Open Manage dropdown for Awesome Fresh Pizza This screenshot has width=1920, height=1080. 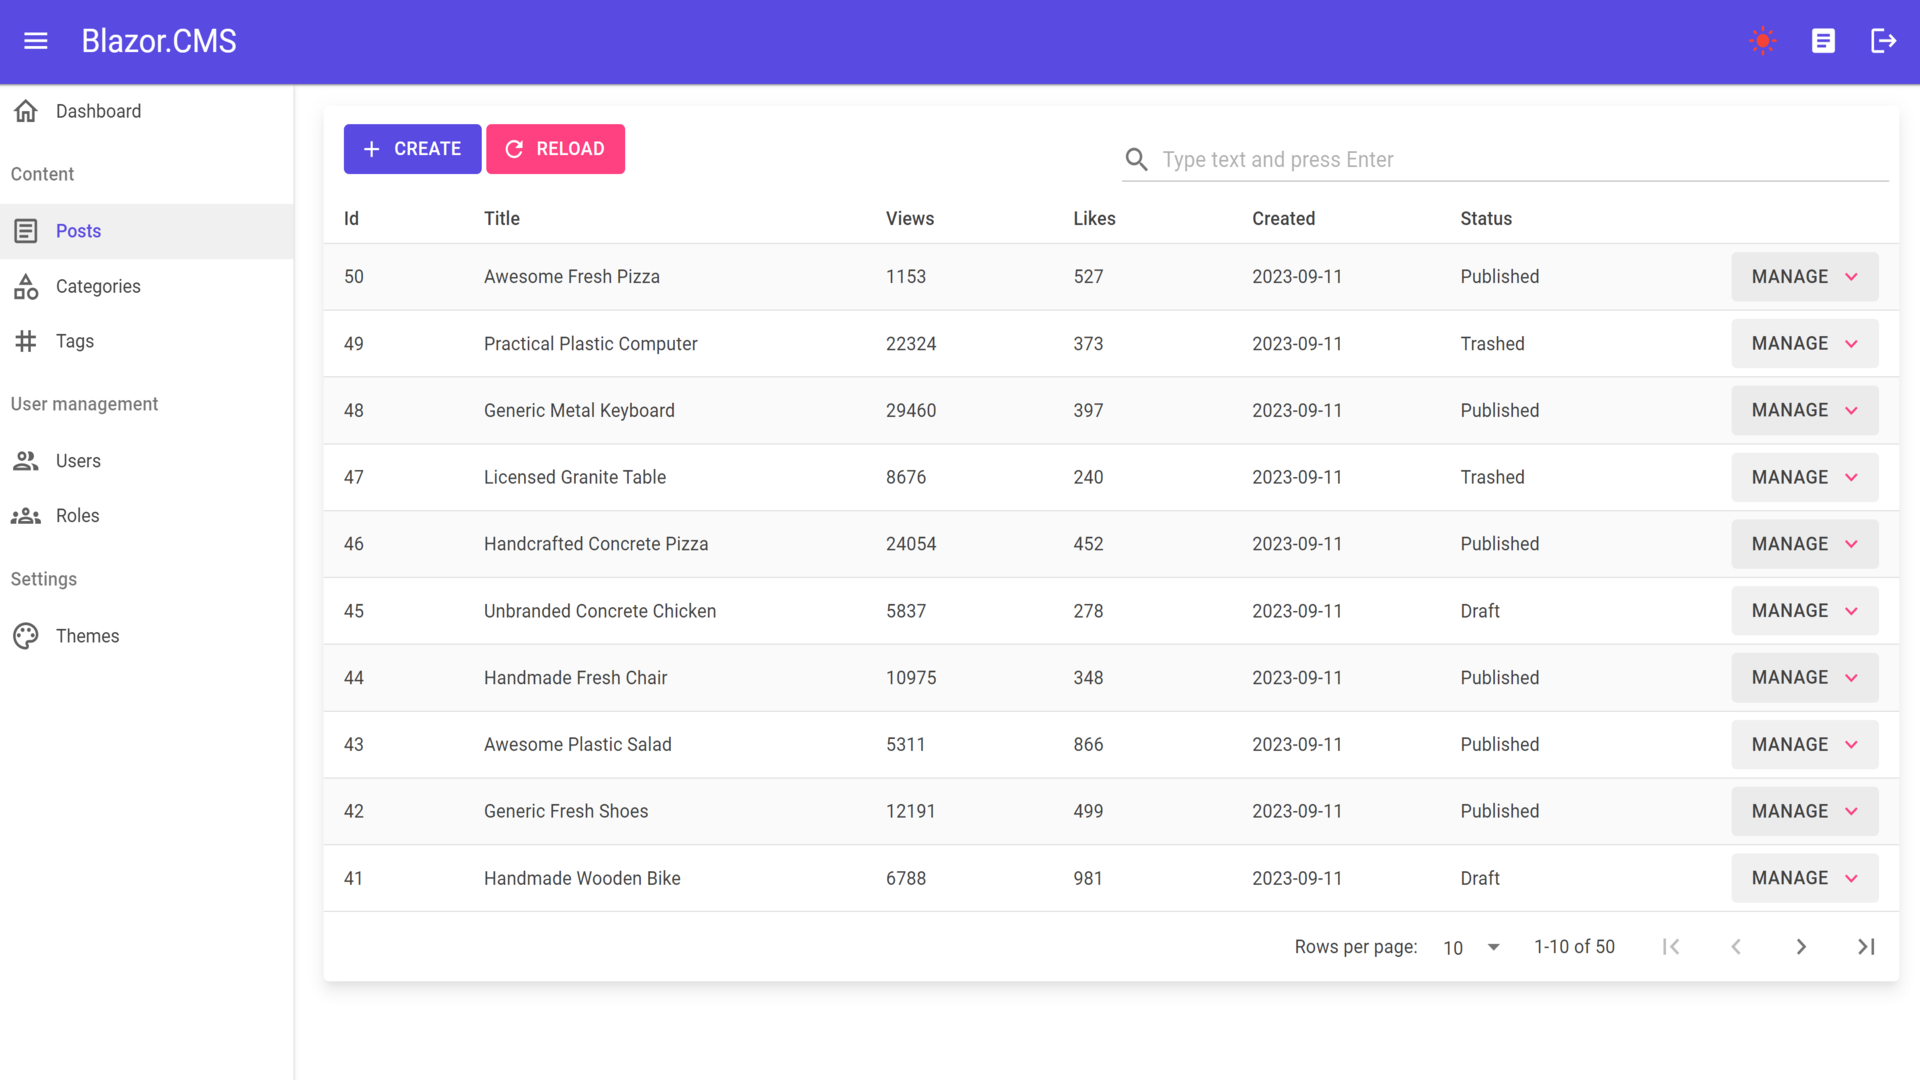tap(1804, 277)
